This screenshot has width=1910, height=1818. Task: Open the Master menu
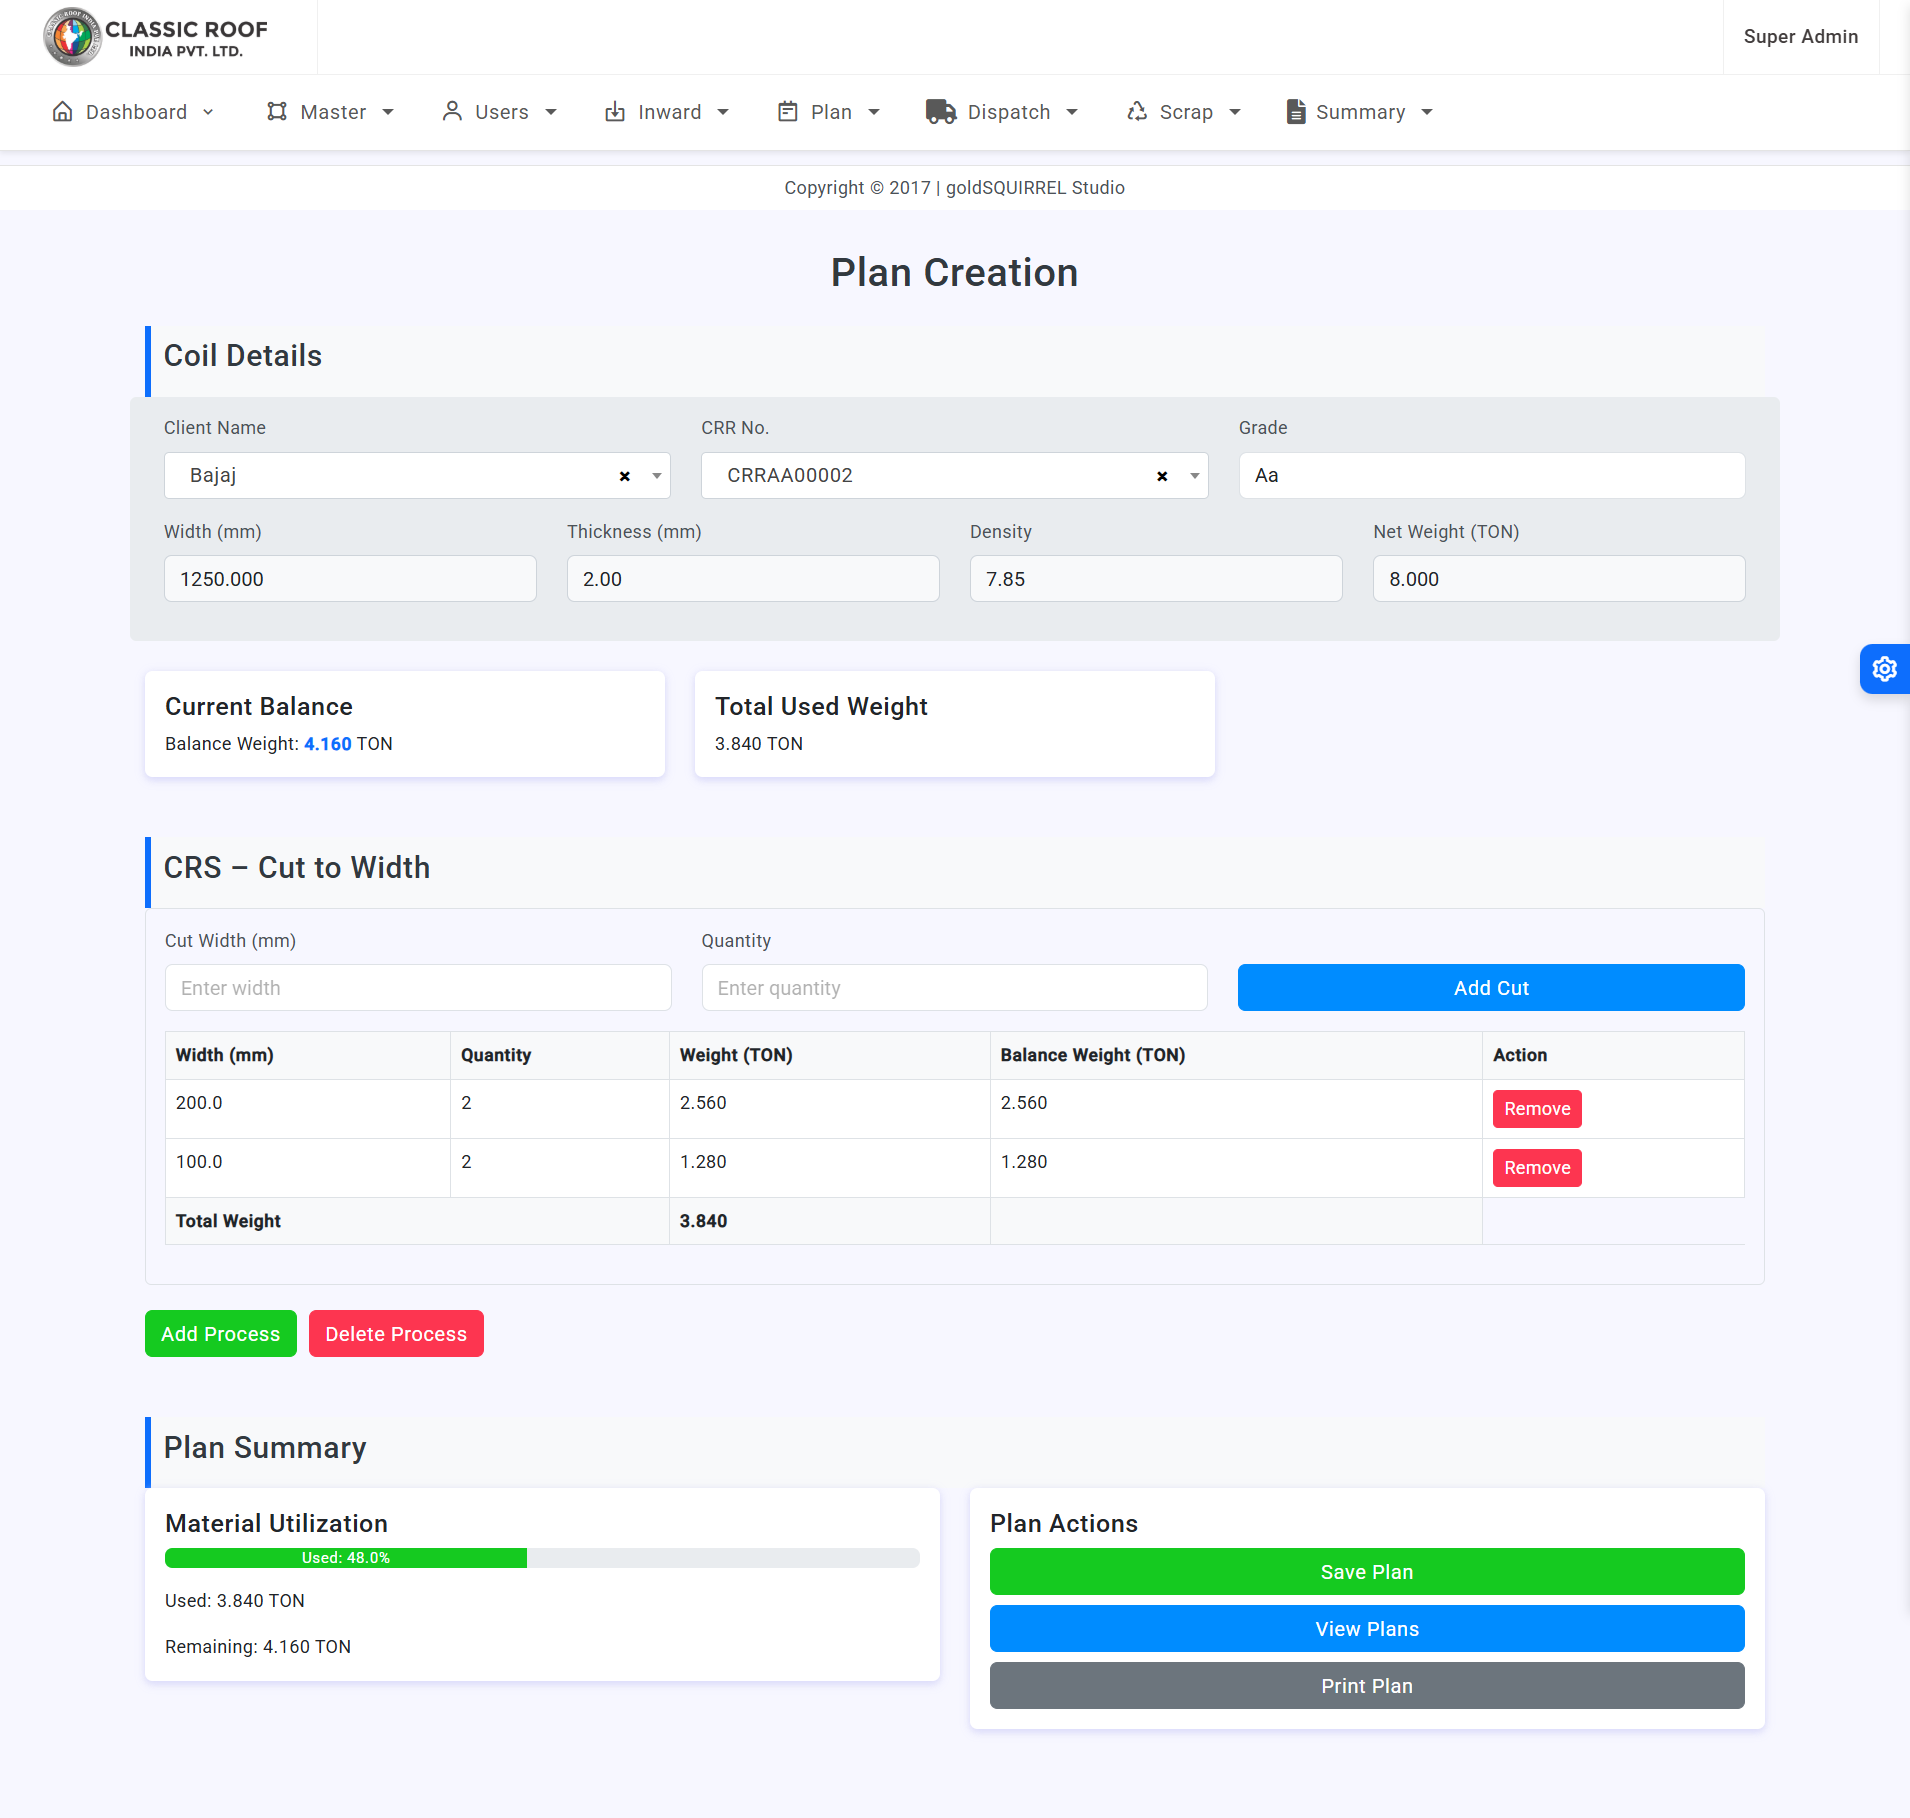pos(331,112)
